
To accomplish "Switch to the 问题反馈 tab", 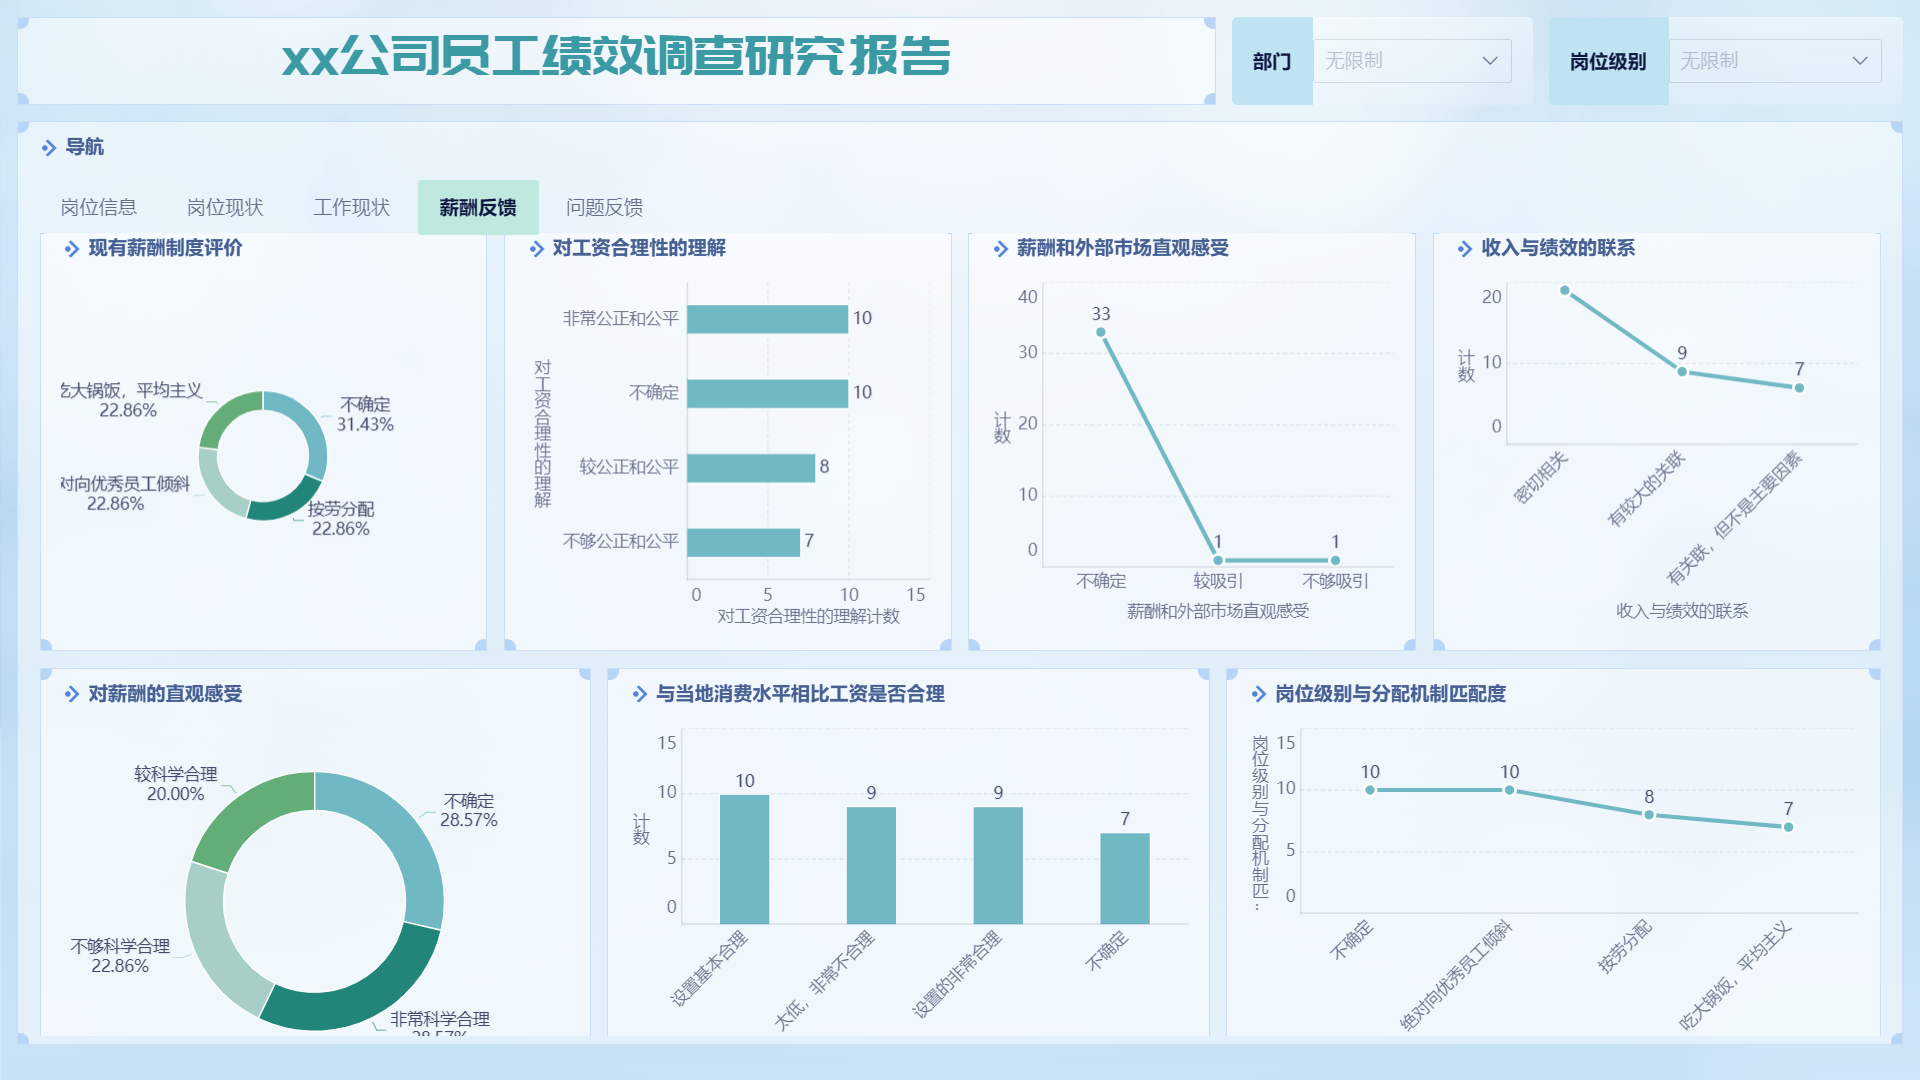I will (x=604, y=207).
